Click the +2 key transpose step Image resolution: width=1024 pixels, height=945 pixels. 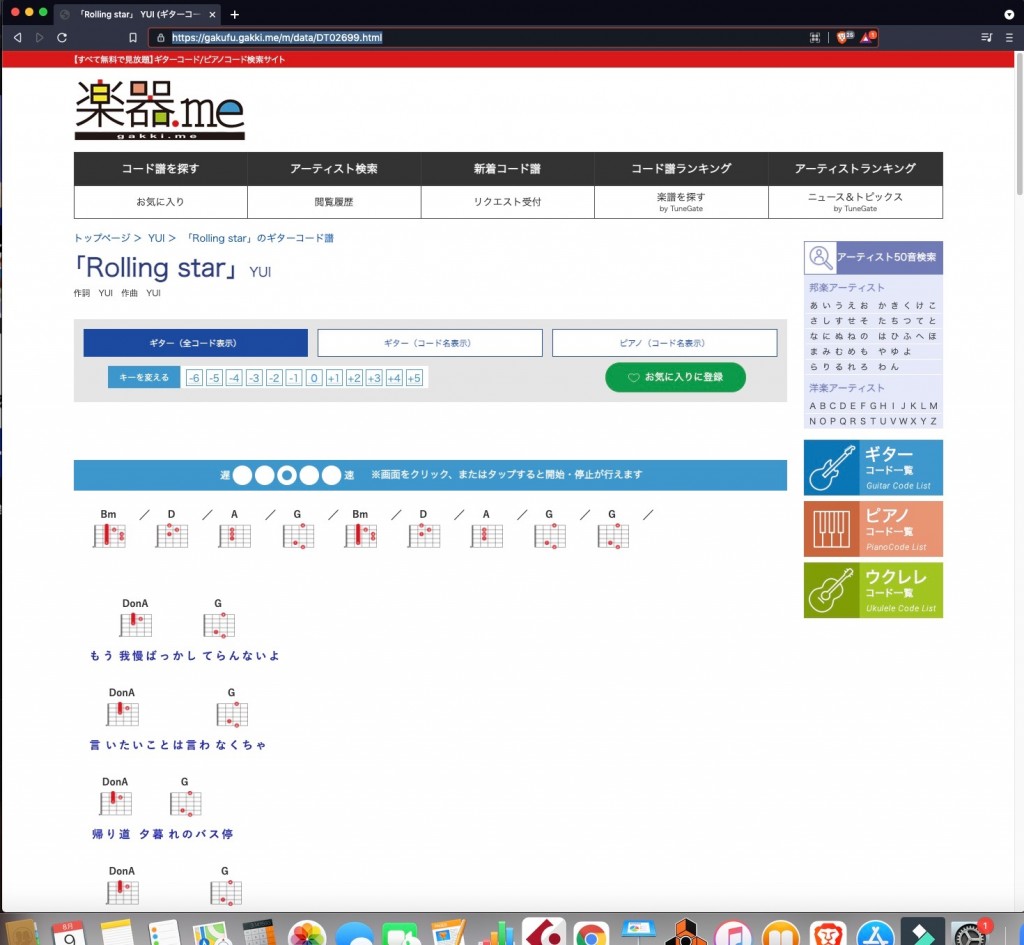point(354,378)
